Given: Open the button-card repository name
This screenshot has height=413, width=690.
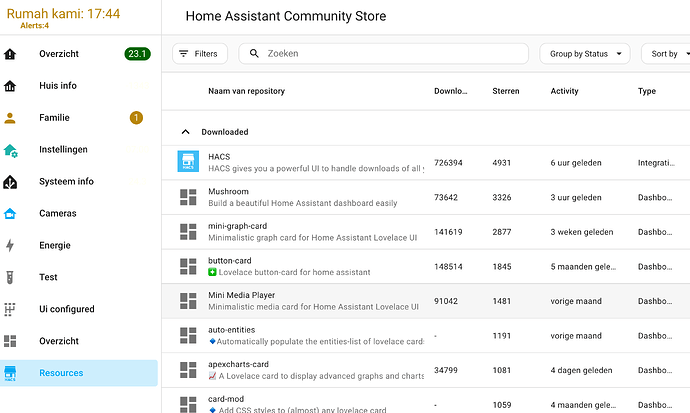Looking at the screenshot, I should [x=230, y=260].
